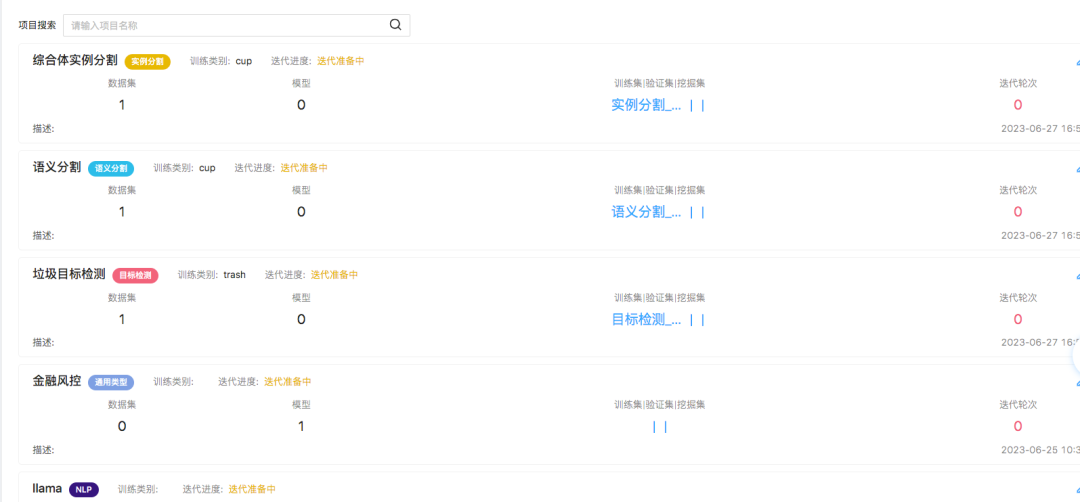This screenshot has height=502, width=1080.
Task: Open the 垃圾目标检测 project
Action: click(69, 274)
